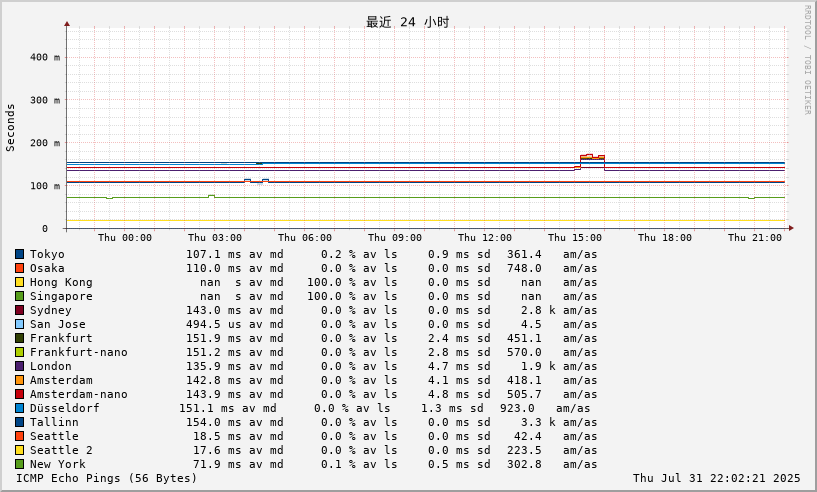
Task: Click the ICMP Echo Pings (56 Bytes) caption
Action: pos(107,478)
